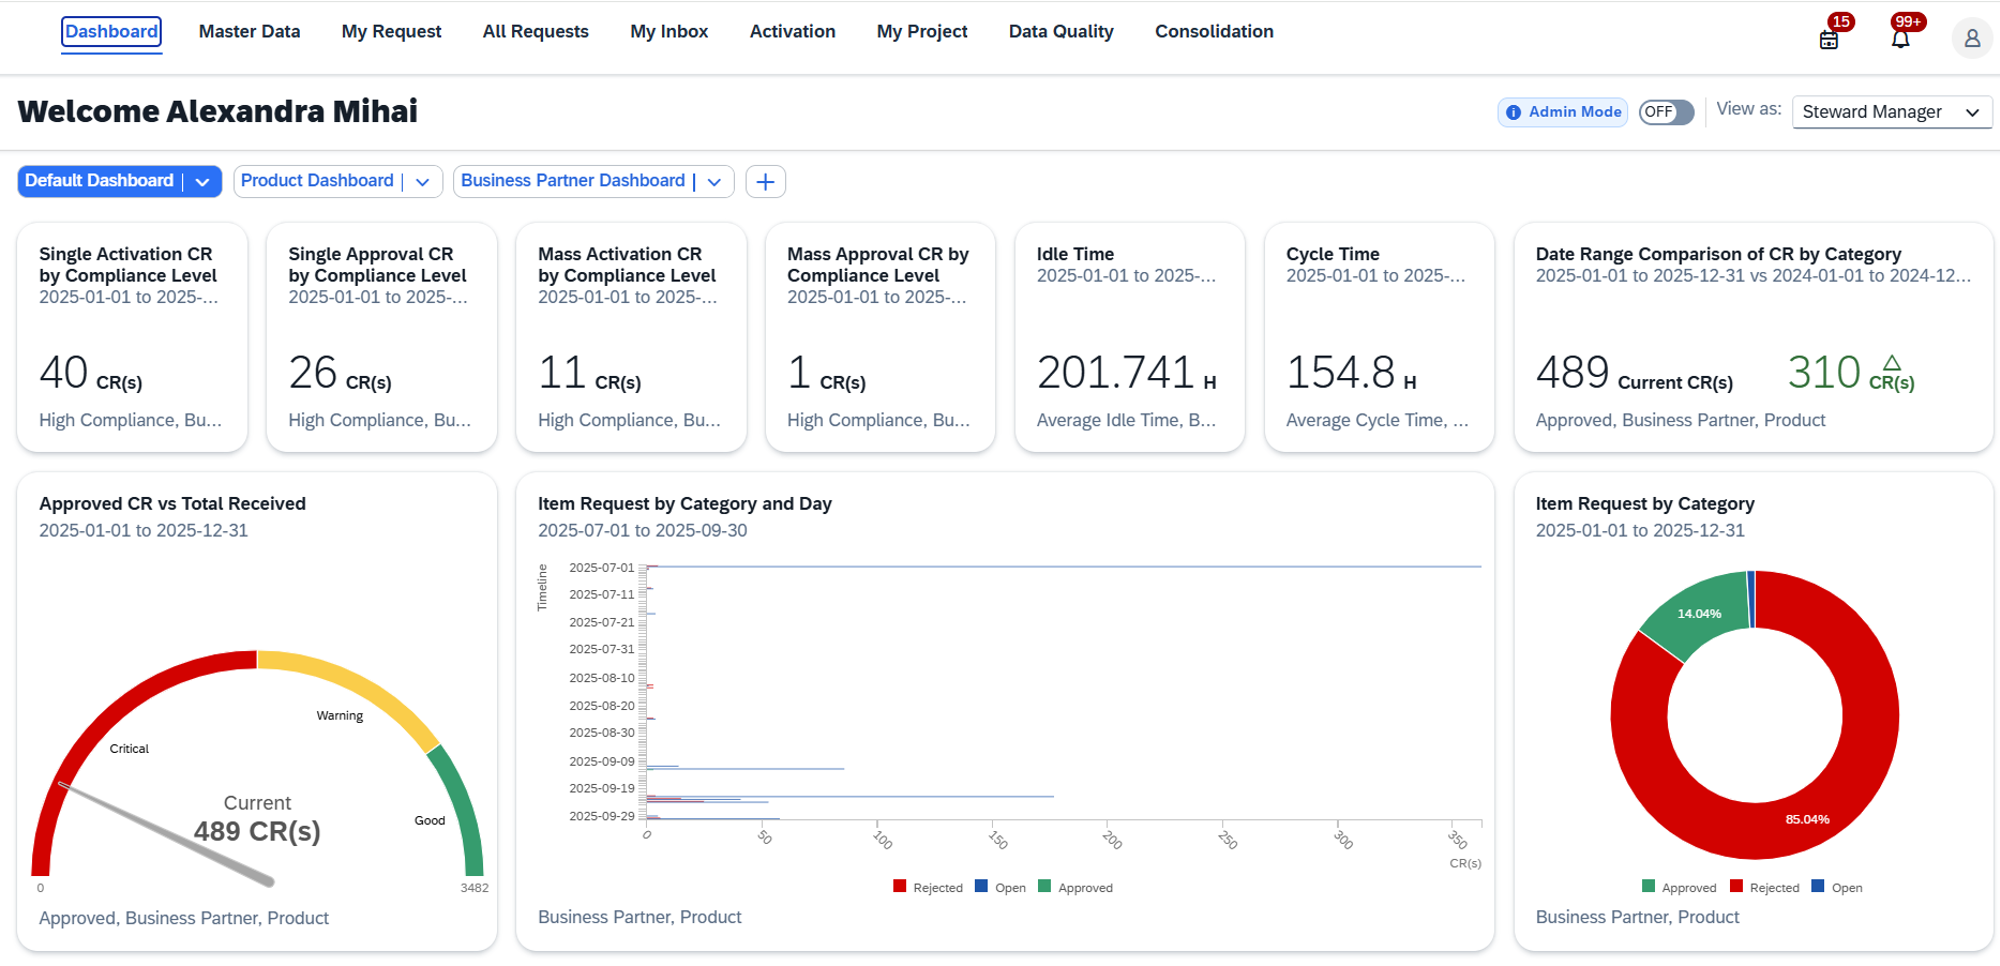This screenshot has width=2000, height=966.
Task: Expand the Default Dashboard dropdown chevron
Action: click(203, 181)
